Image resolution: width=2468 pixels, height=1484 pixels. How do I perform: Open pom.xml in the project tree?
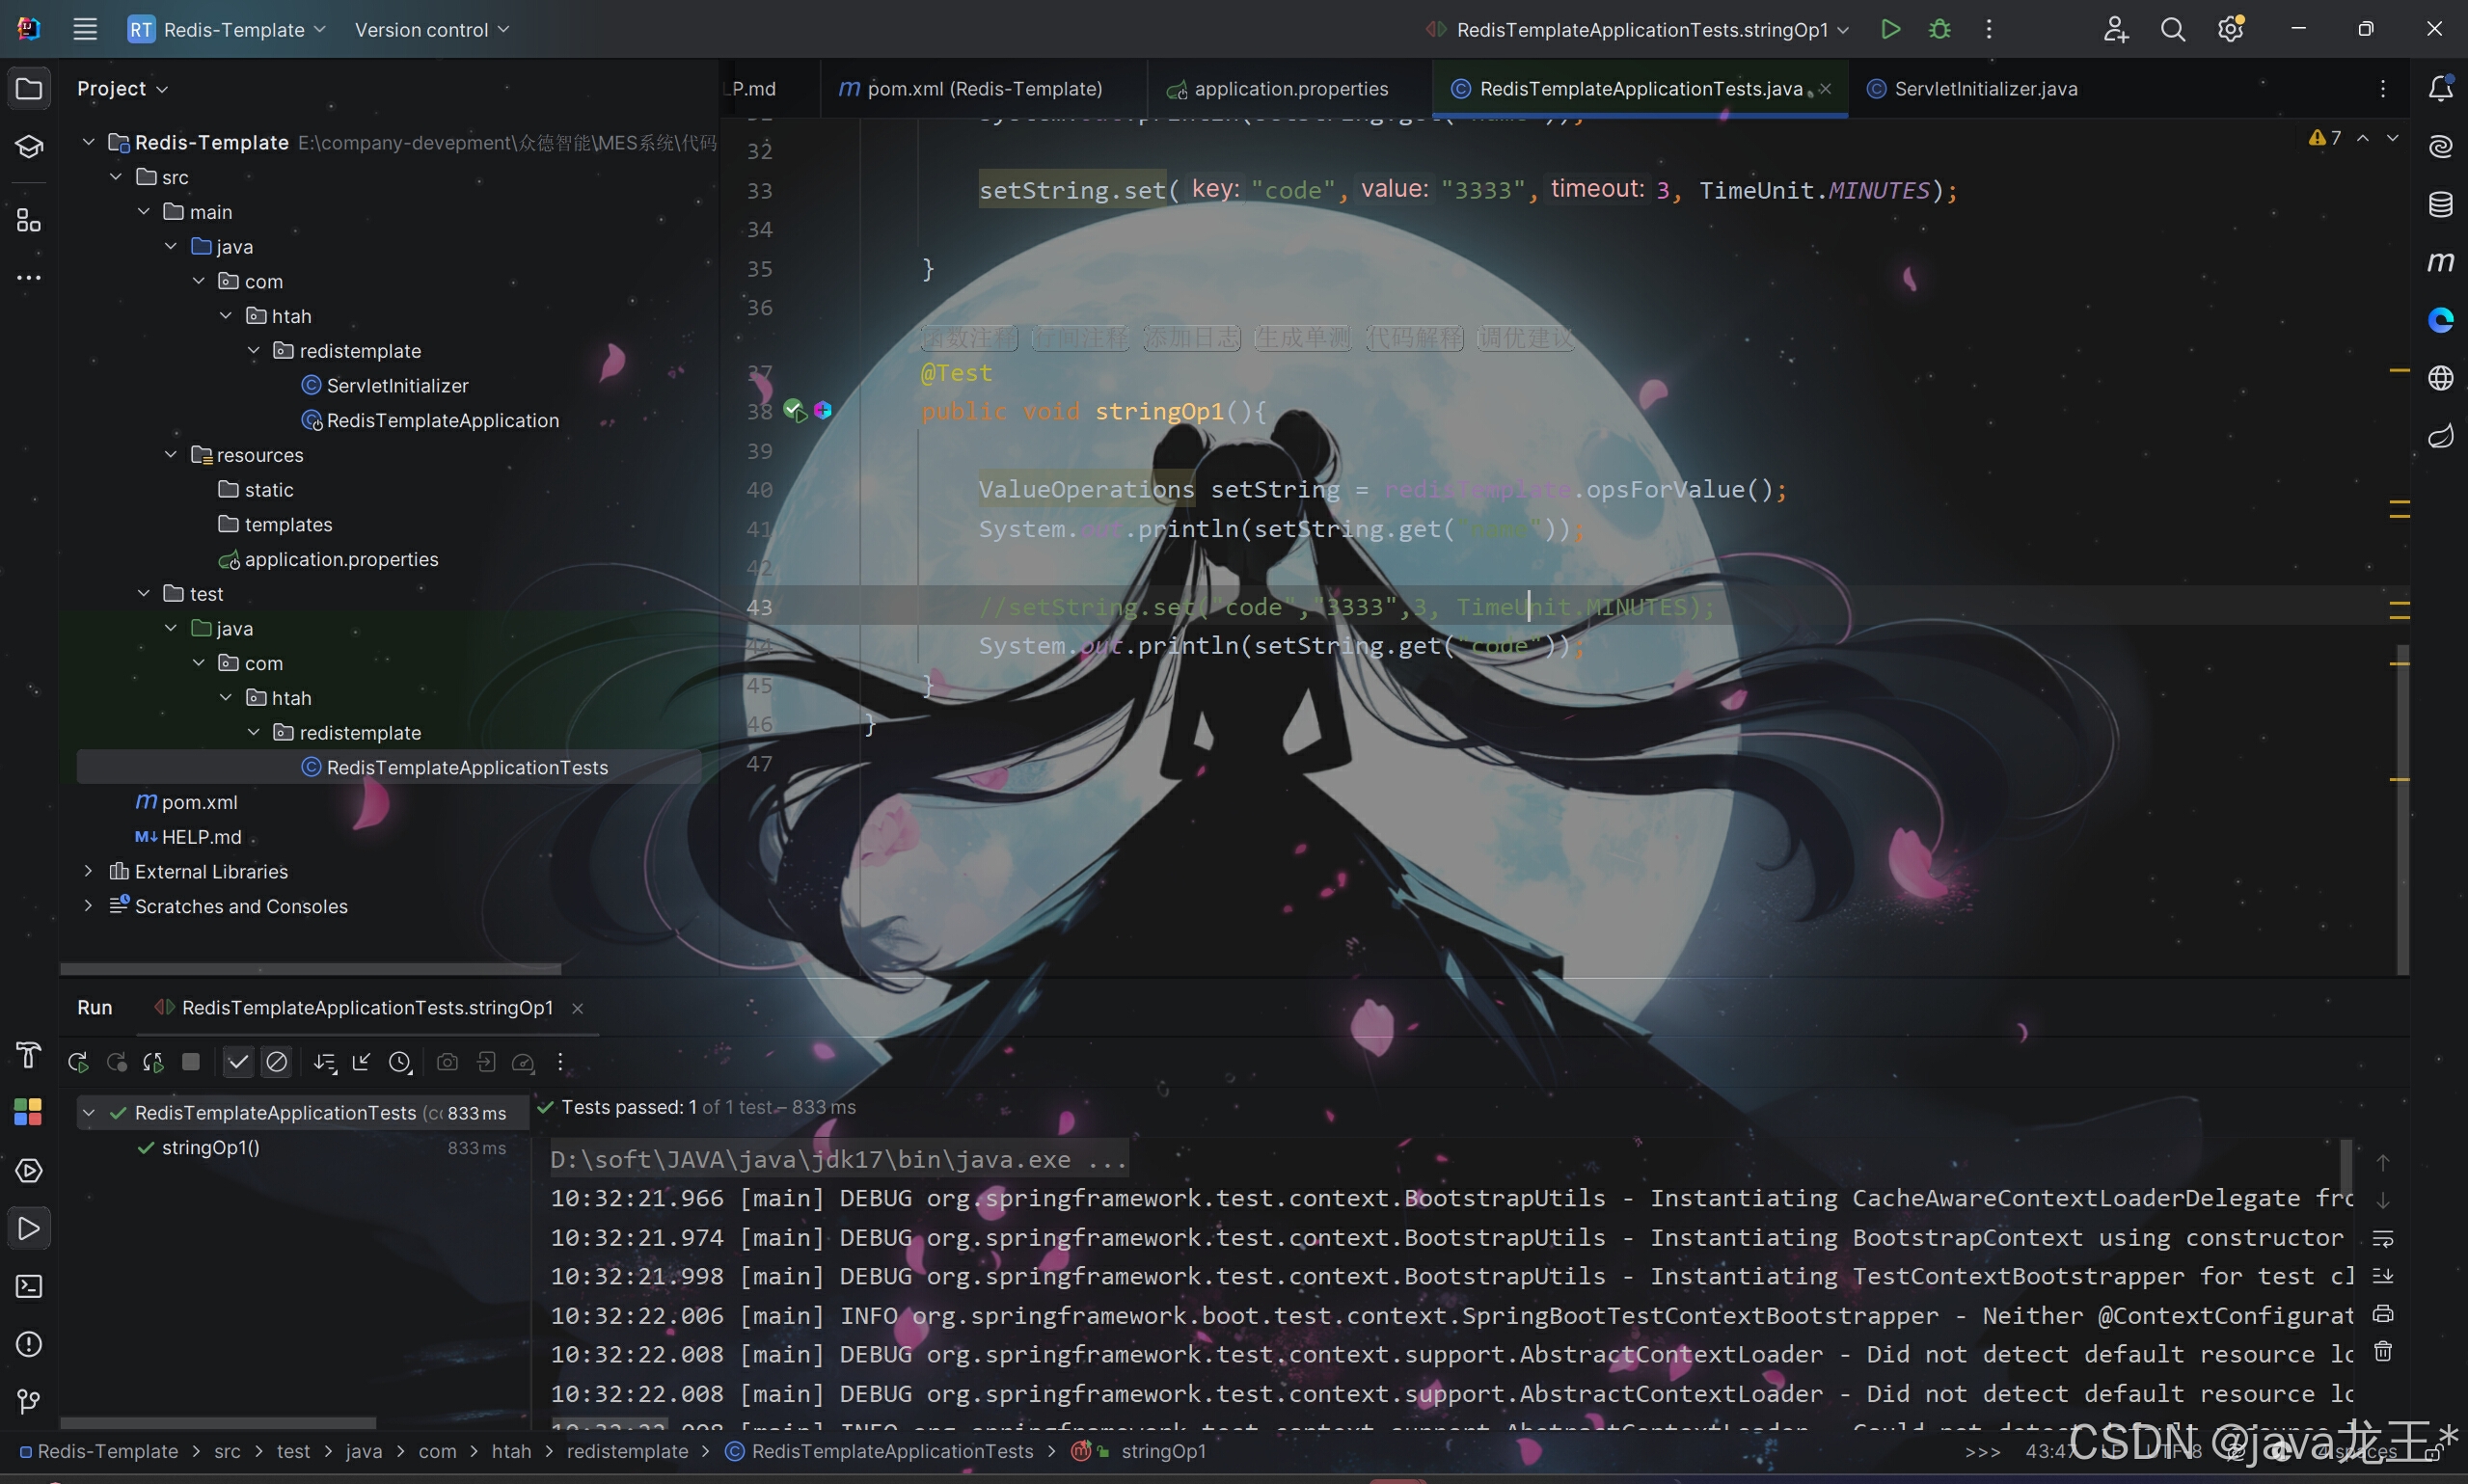click(x=199, y=802)
